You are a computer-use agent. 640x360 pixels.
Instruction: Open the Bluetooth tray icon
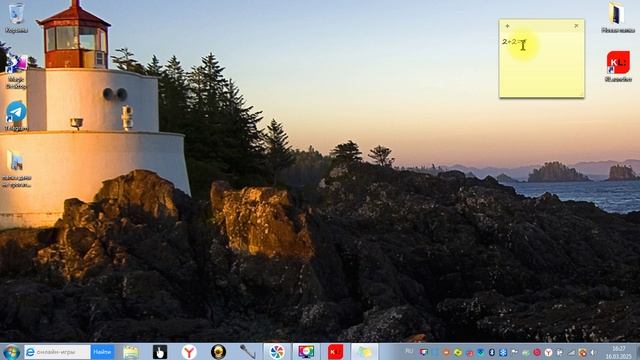coord(492,352)
